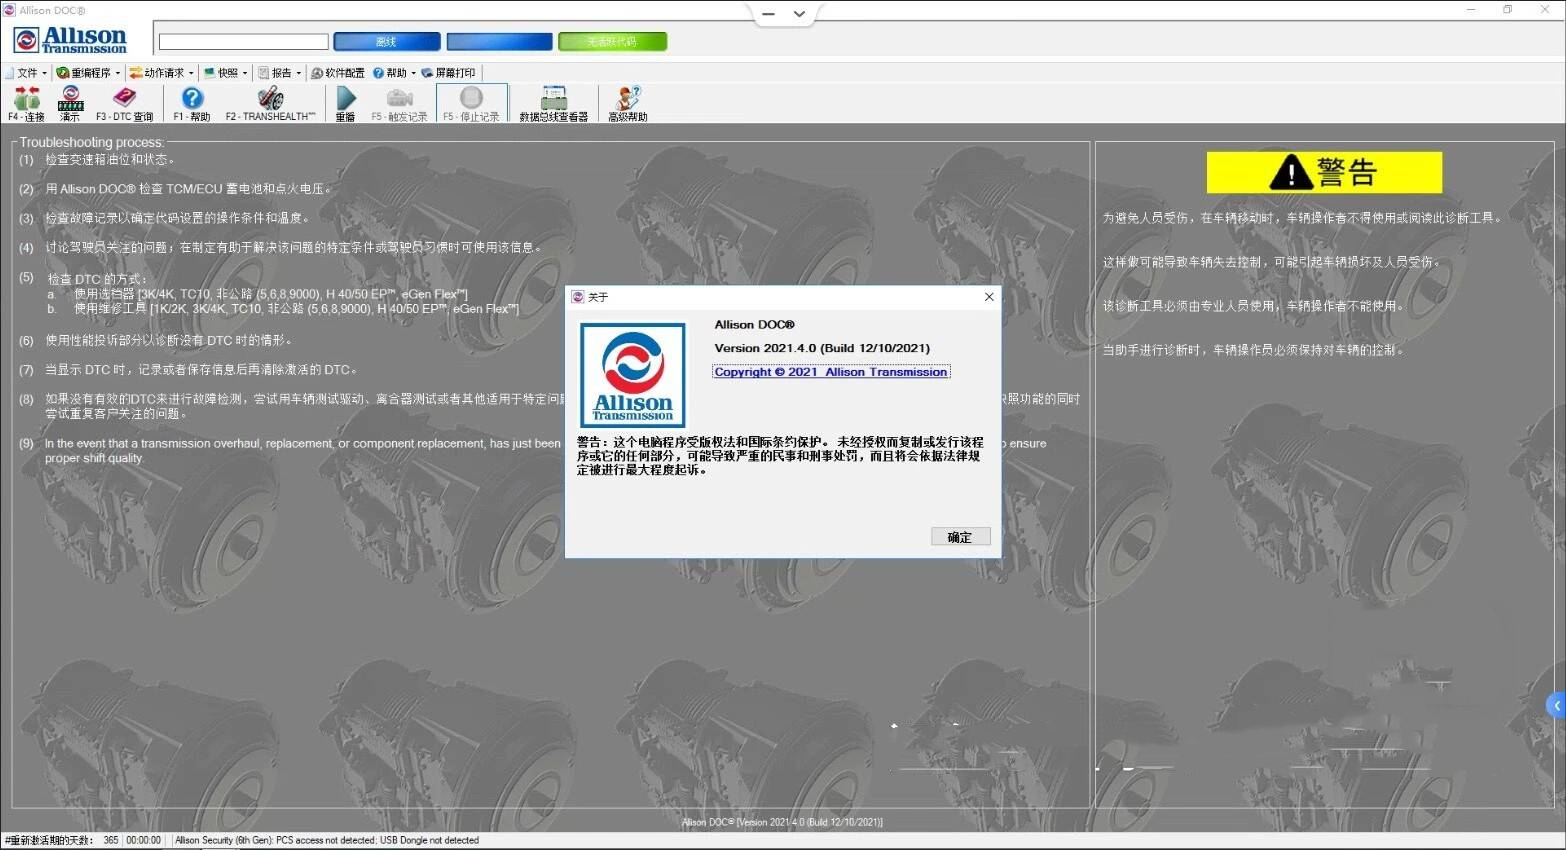The height and width of the screenshot is (850, 1566).
Task: Open 高级帮助 advanced help icon
Action: [x=628, y=103]
